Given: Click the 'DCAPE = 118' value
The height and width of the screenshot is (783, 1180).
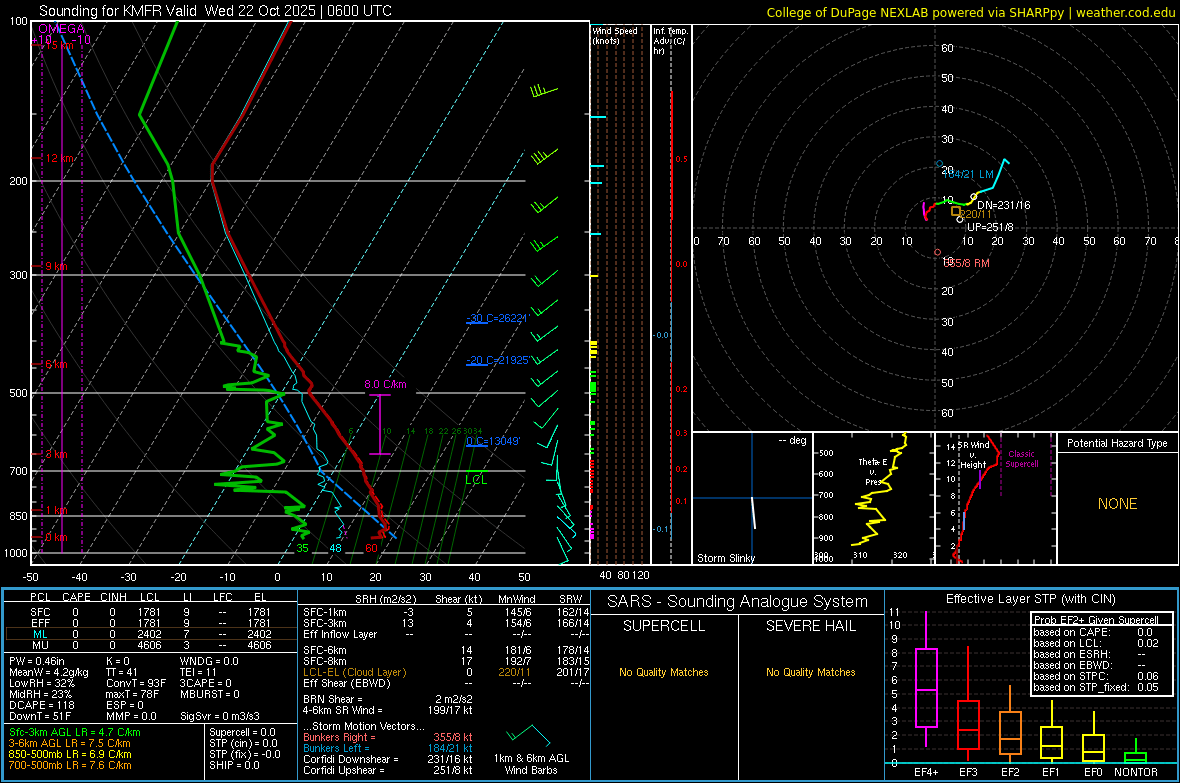Looking at the screenshot, I should point(41,705).
